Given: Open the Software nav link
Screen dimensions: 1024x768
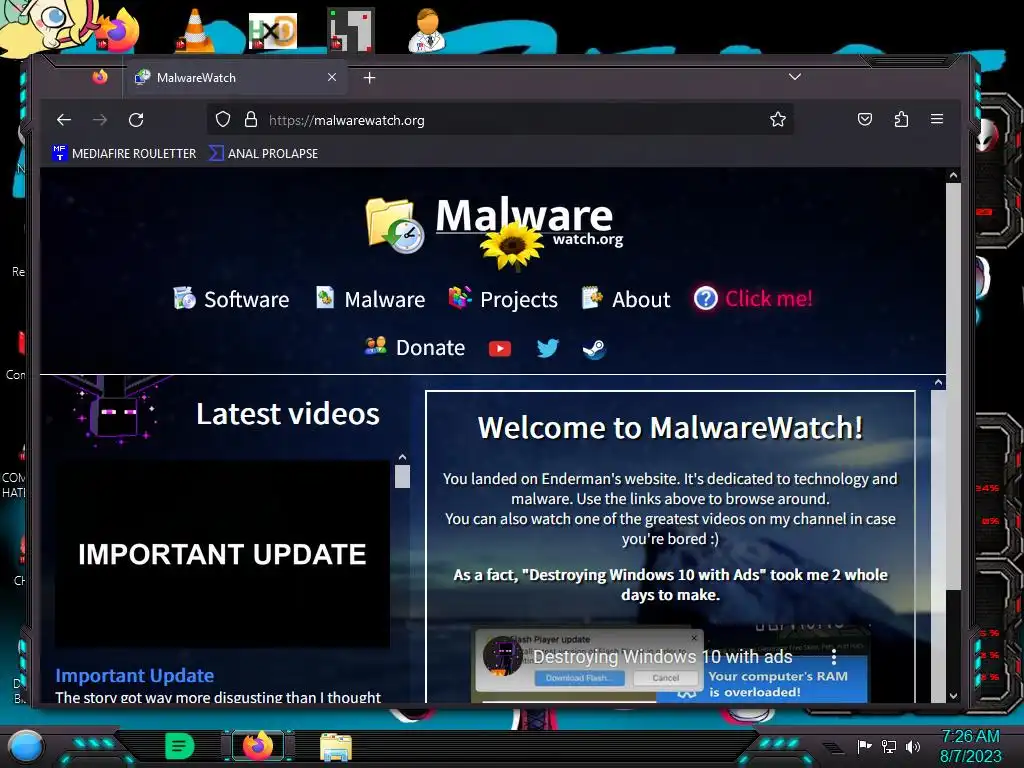Looking at the screenshot, I should [231, 299].
